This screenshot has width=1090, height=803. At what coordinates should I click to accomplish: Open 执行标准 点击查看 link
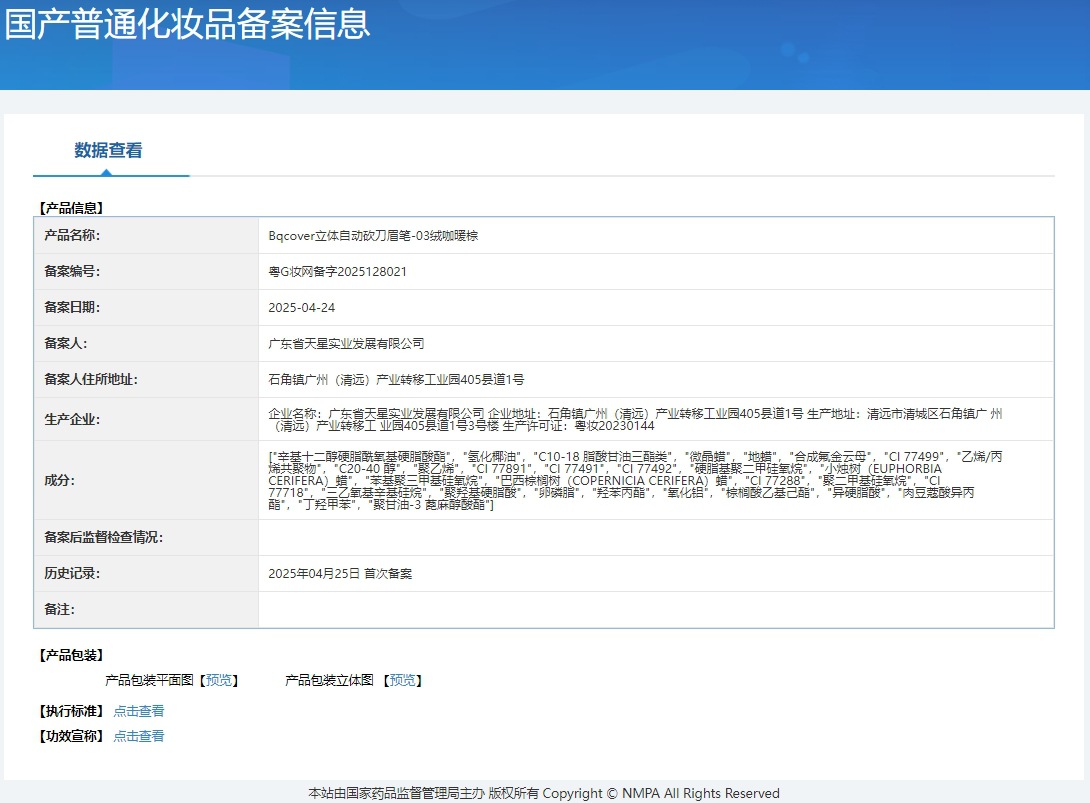click(x=139, y=711)
